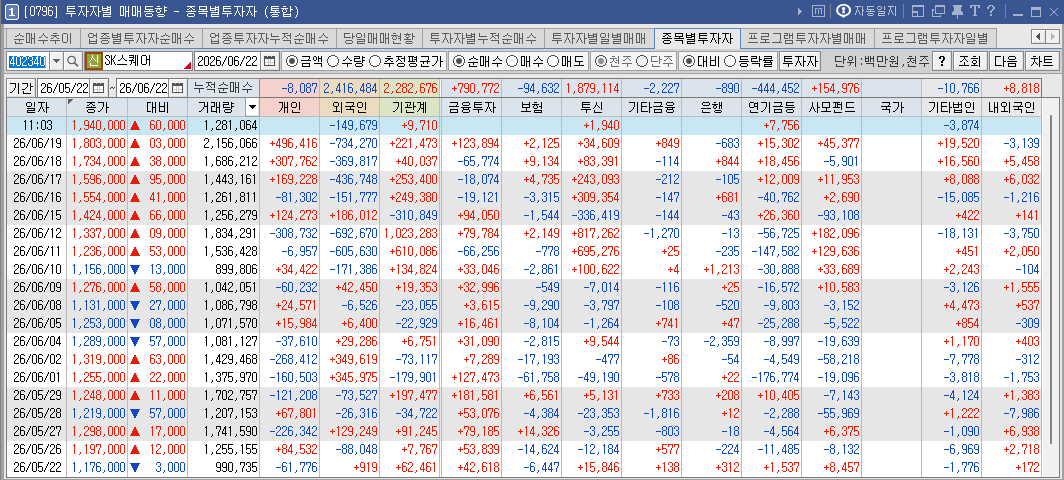Click the ? help button beside 조회

(941, 61)
